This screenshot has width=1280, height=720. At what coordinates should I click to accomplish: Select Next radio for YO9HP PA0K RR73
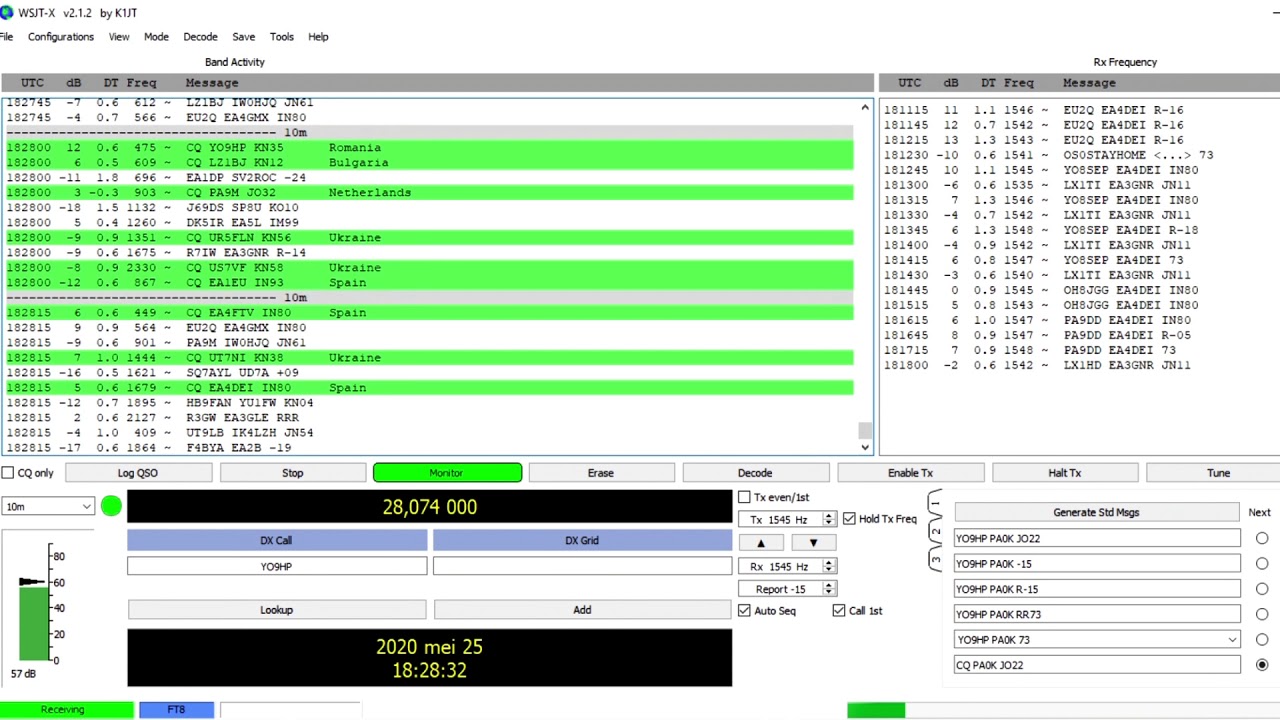(1262, 614)
